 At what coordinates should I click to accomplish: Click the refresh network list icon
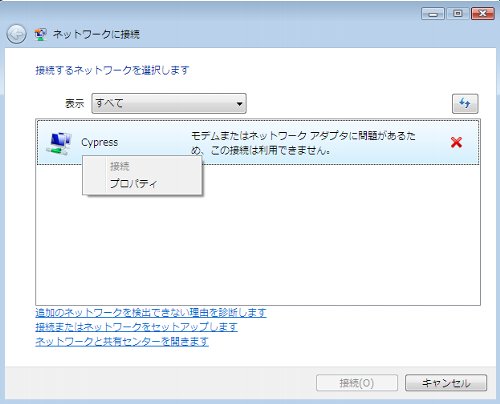point(465,104)
